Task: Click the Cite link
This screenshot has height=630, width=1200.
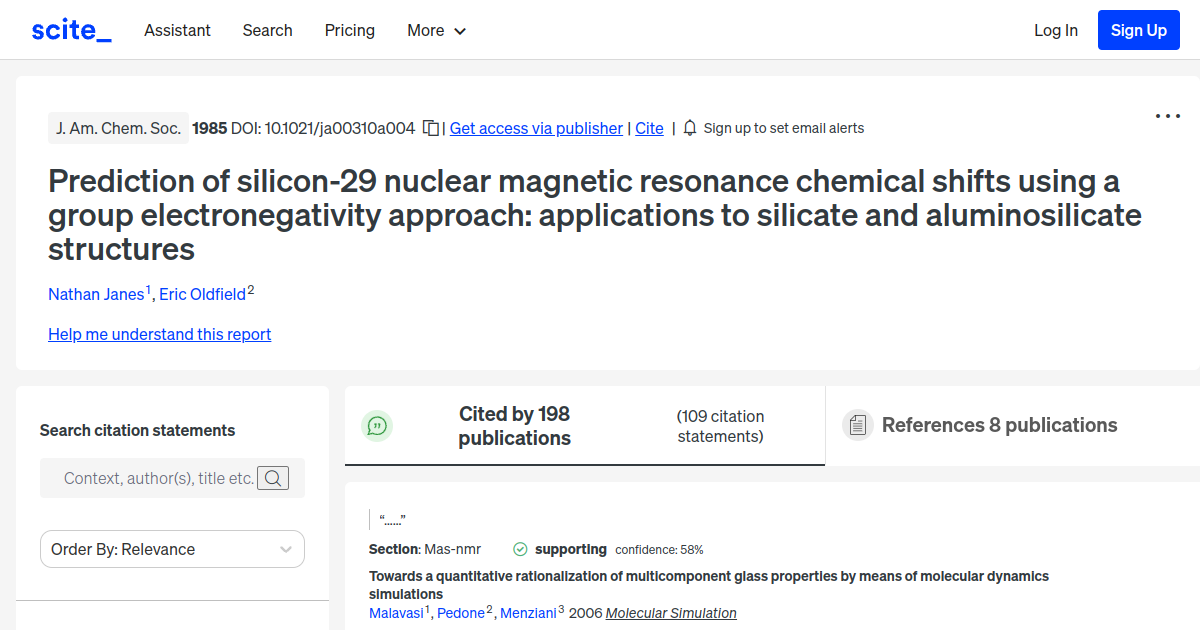Action: pos(649,128)
